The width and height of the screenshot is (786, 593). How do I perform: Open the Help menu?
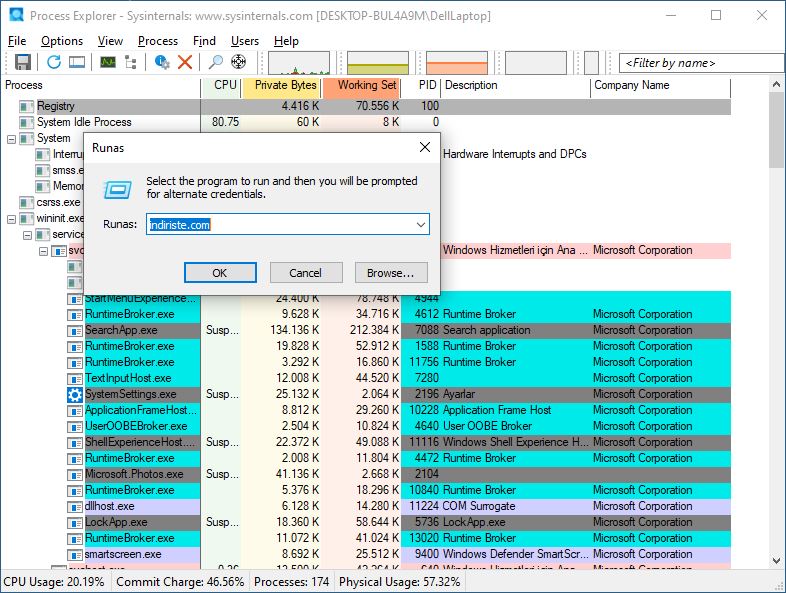(286, 41)
